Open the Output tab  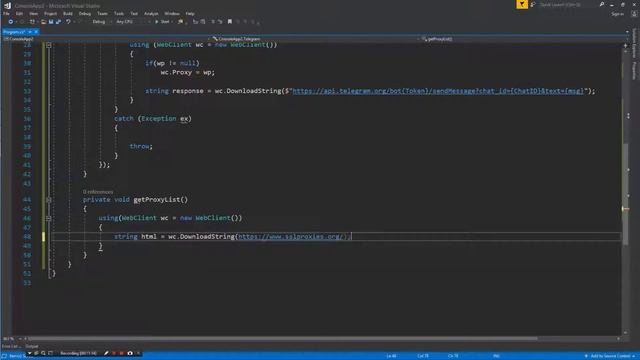[31, 347]
